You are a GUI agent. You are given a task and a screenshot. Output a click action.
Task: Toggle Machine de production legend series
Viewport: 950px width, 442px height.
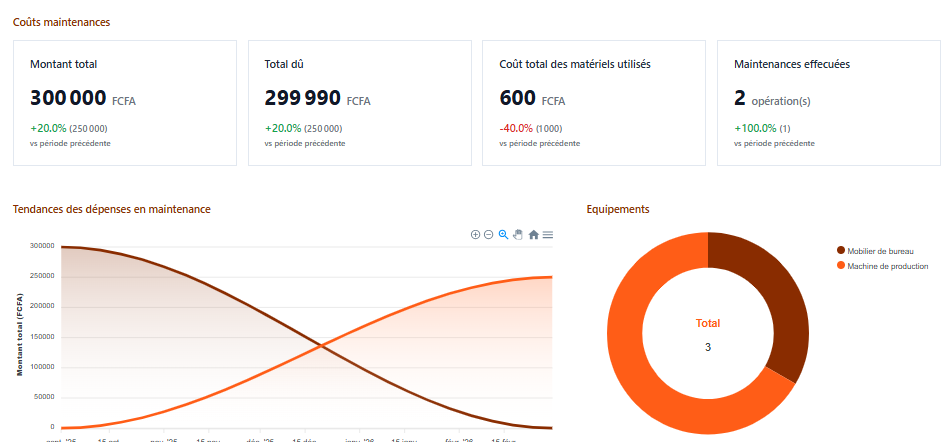click(888, 266)
